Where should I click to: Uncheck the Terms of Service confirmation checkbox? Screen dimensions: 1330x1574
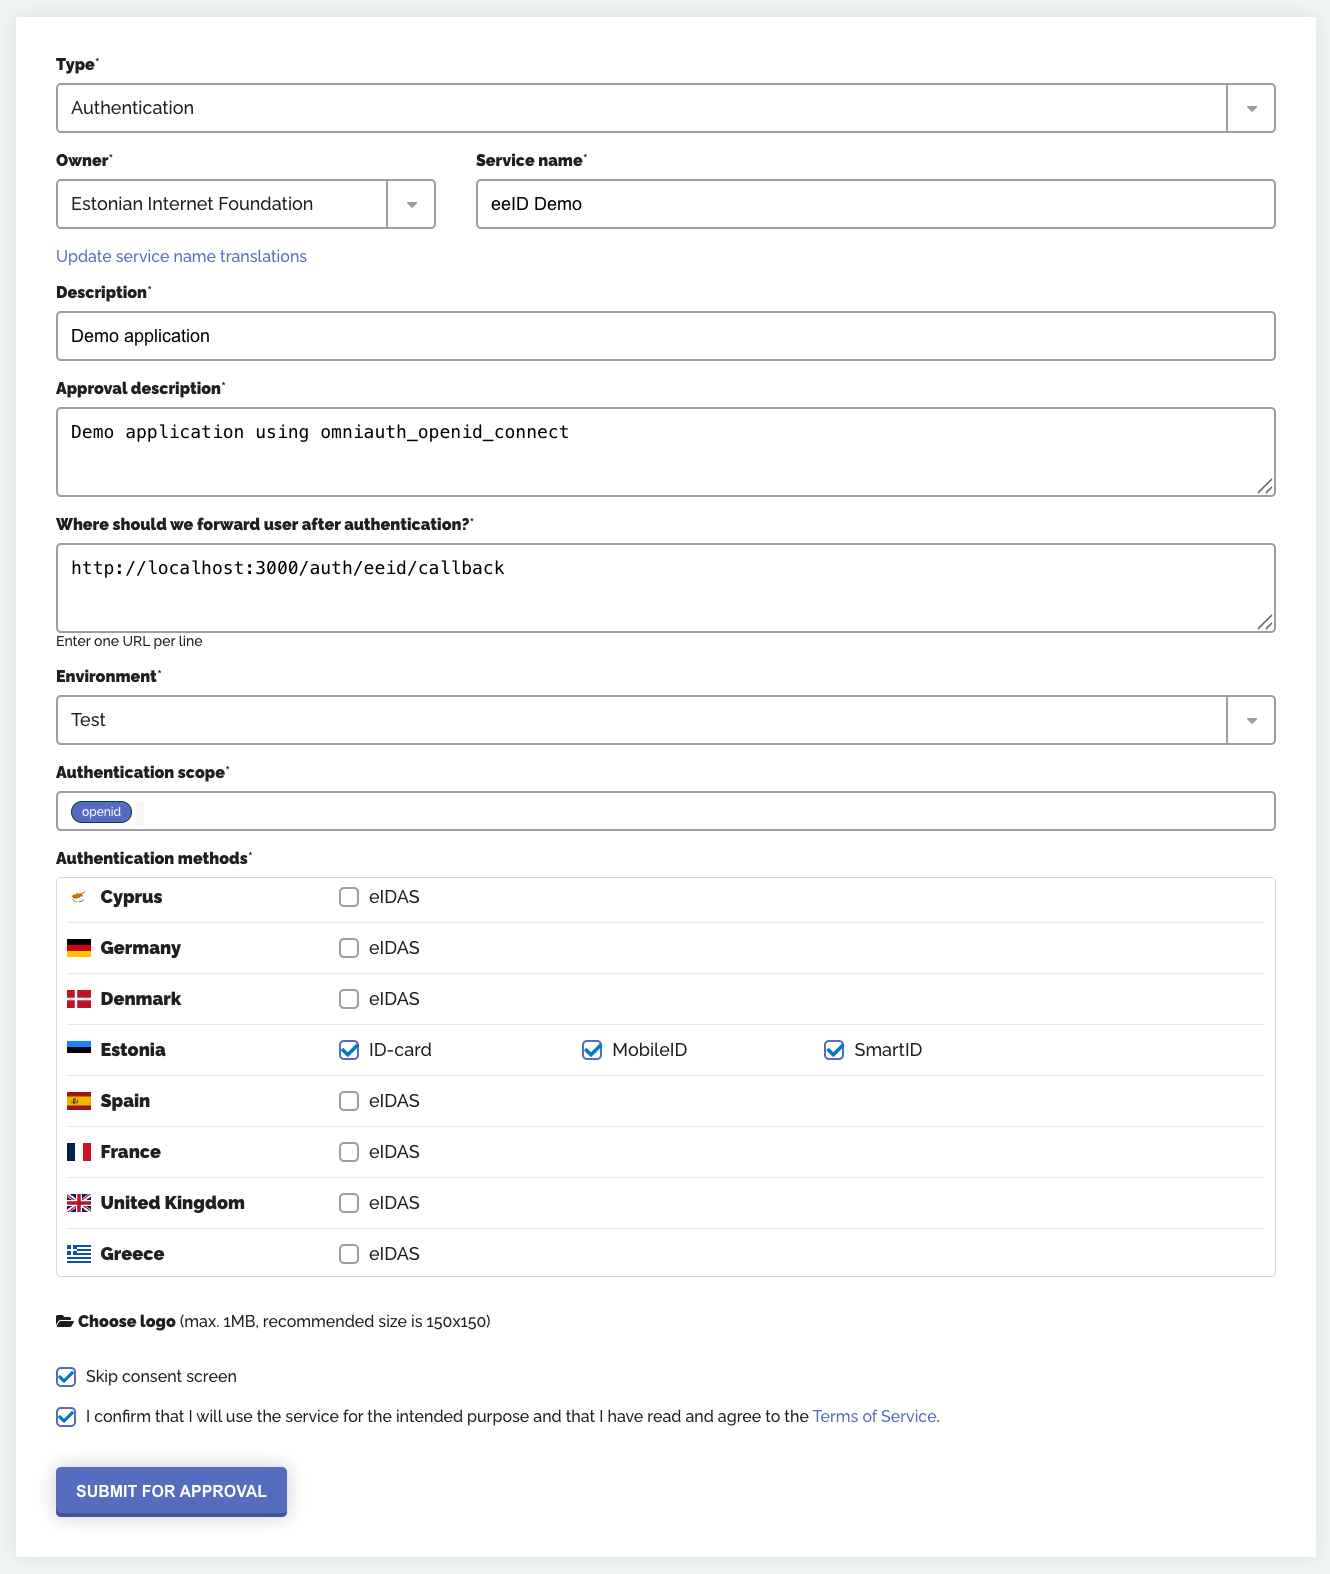pos(66,1417)
